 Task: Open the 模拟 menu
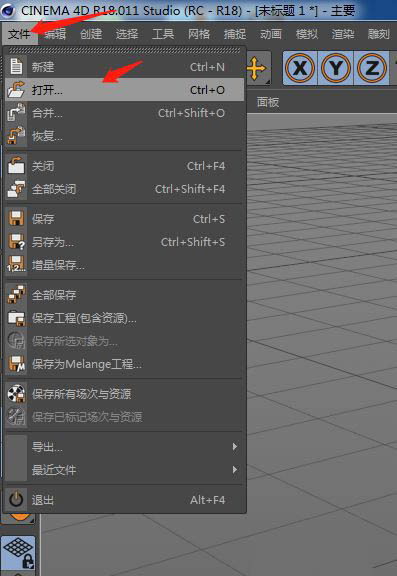[307, 34]
